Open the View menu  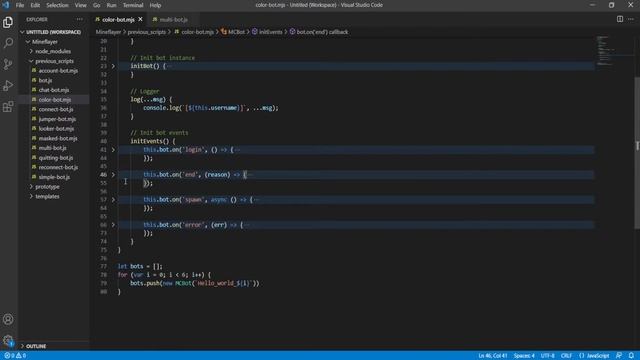click(x=80, y=5)
